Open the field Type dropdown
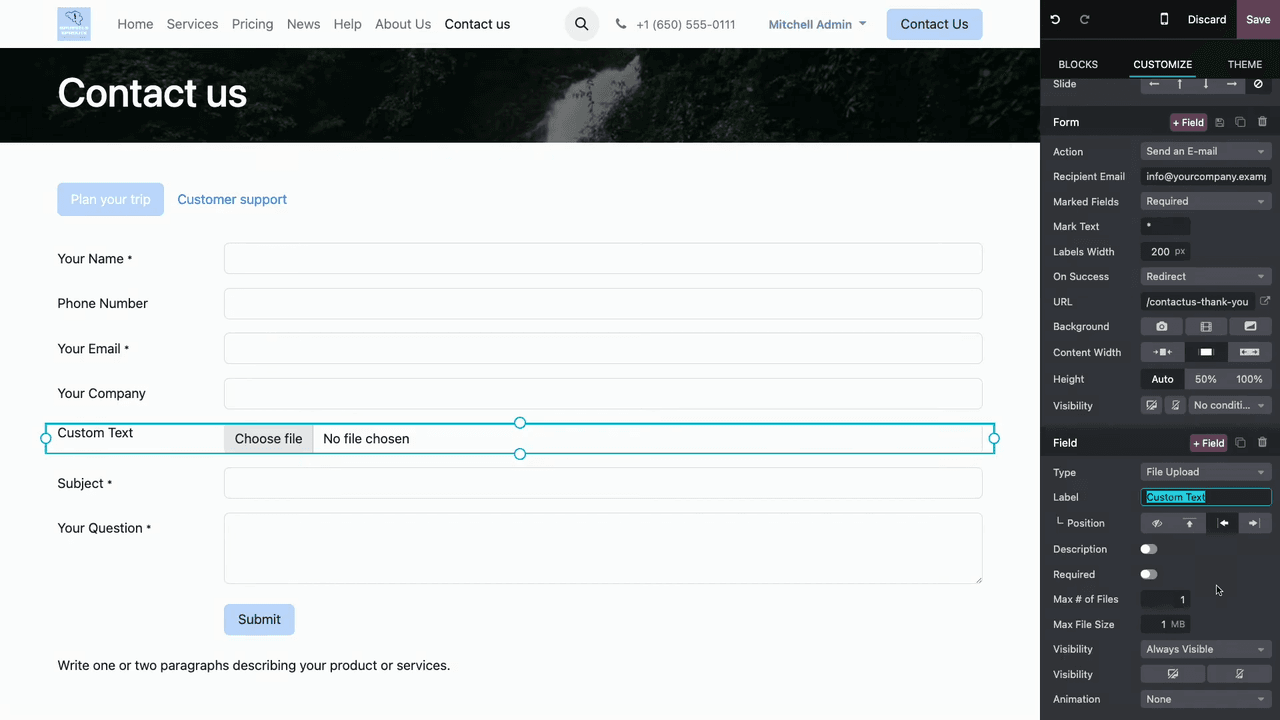 tap(1206, 472)
